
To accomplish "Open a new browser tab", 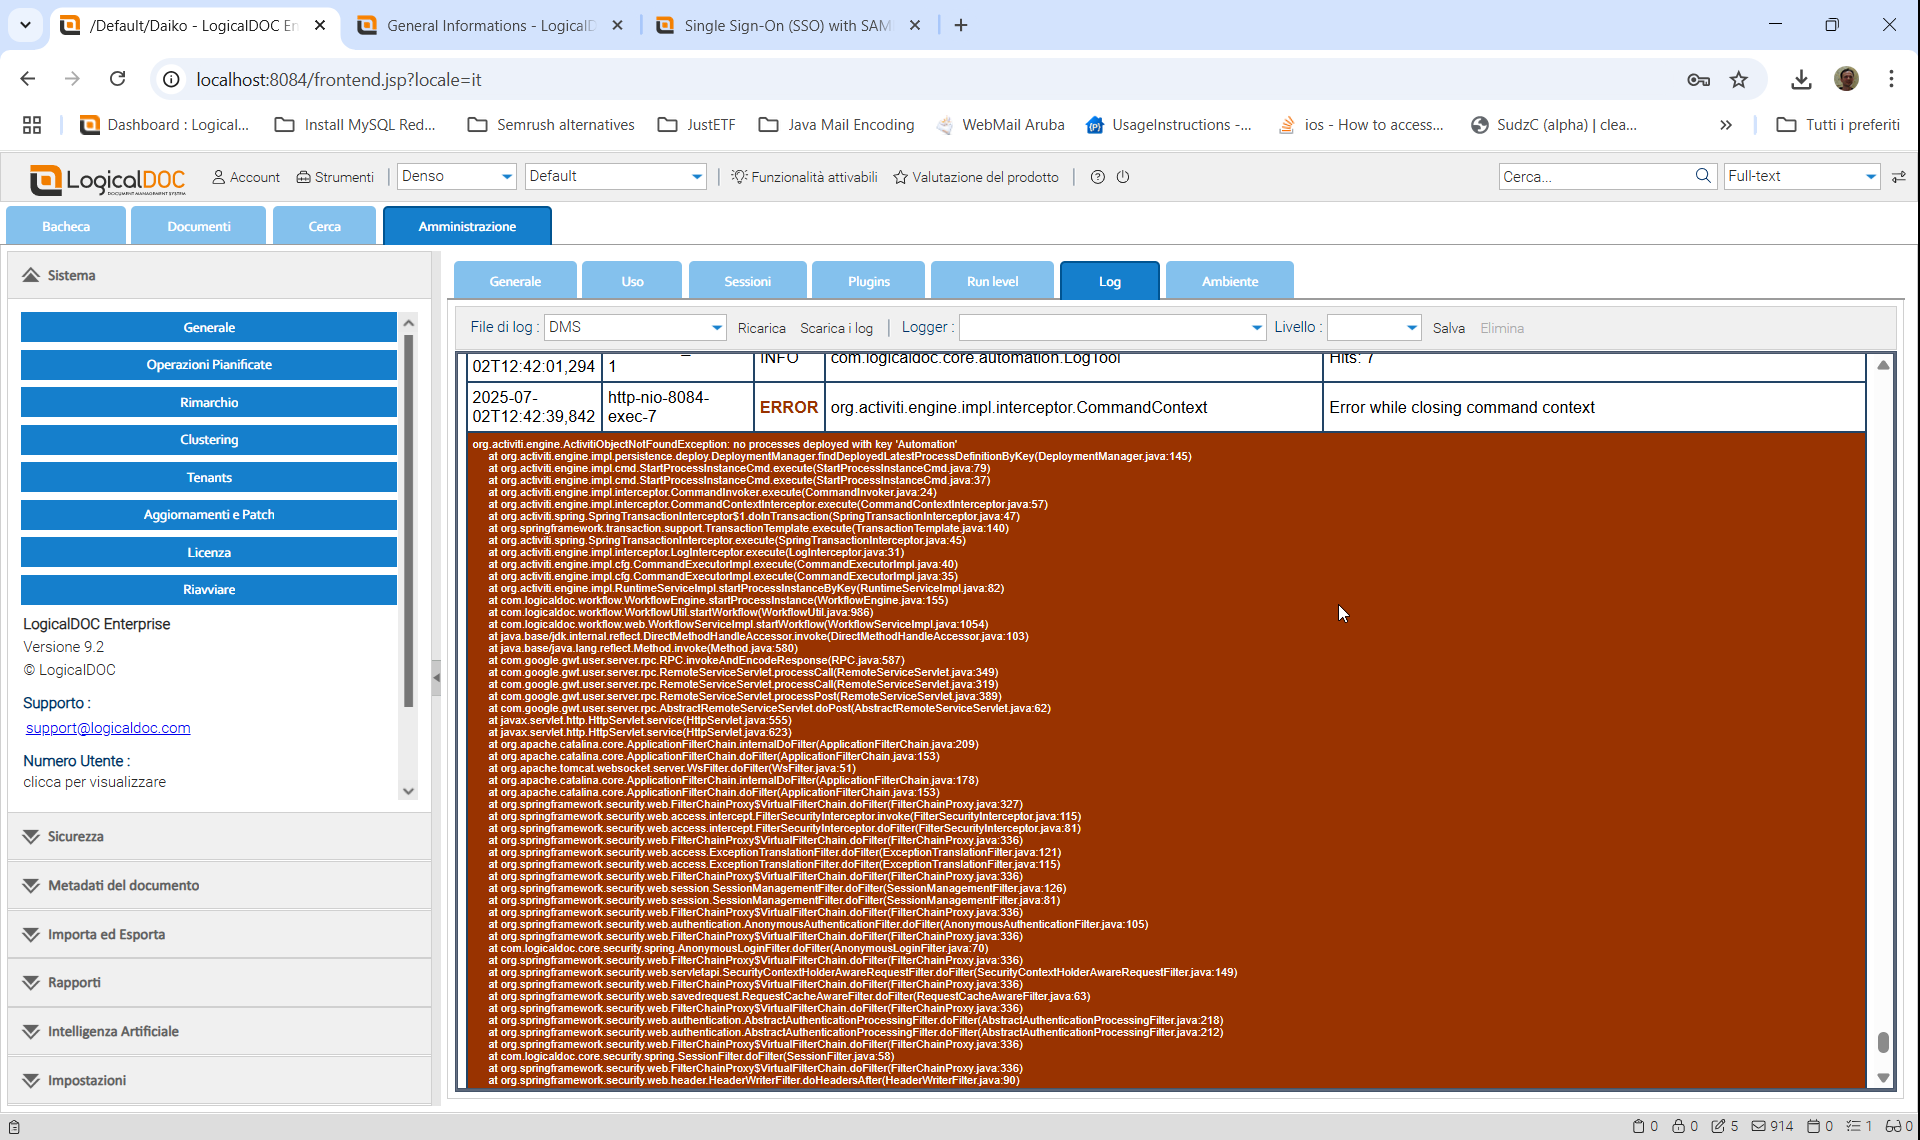I will (x=961, y=25).
